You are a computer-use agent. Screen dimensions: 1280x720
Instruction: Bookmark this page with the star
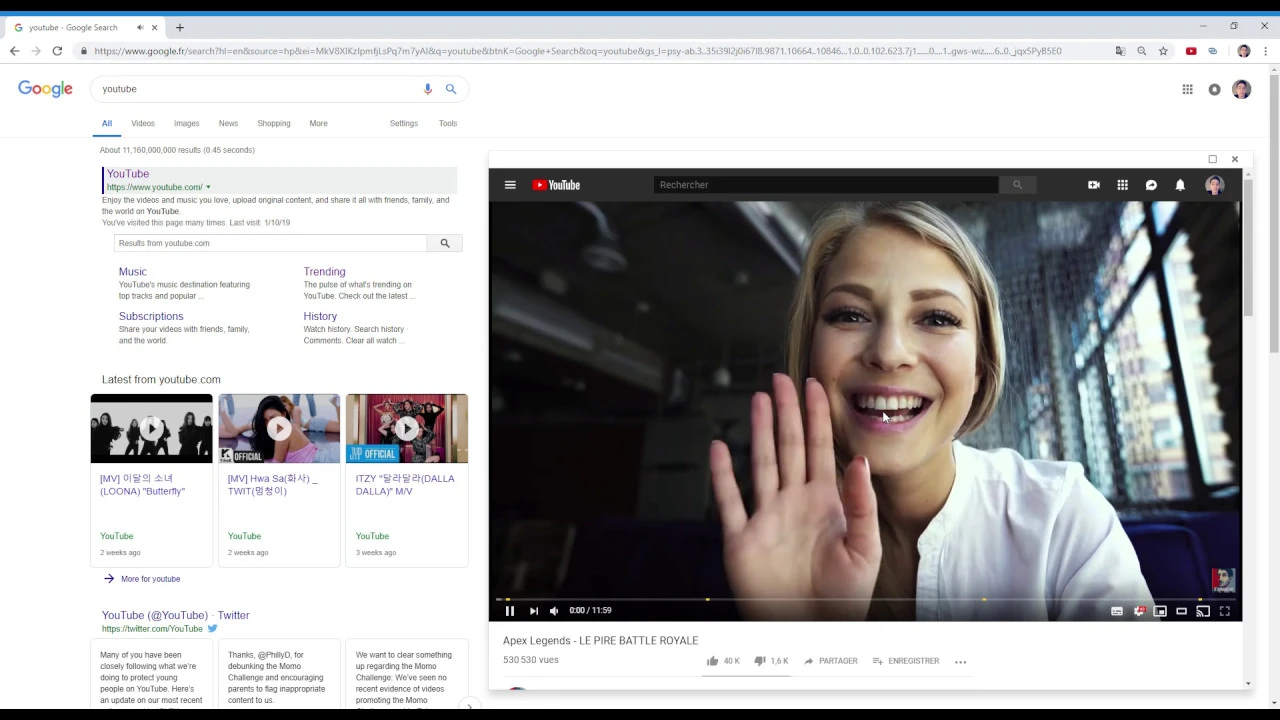1163,51
